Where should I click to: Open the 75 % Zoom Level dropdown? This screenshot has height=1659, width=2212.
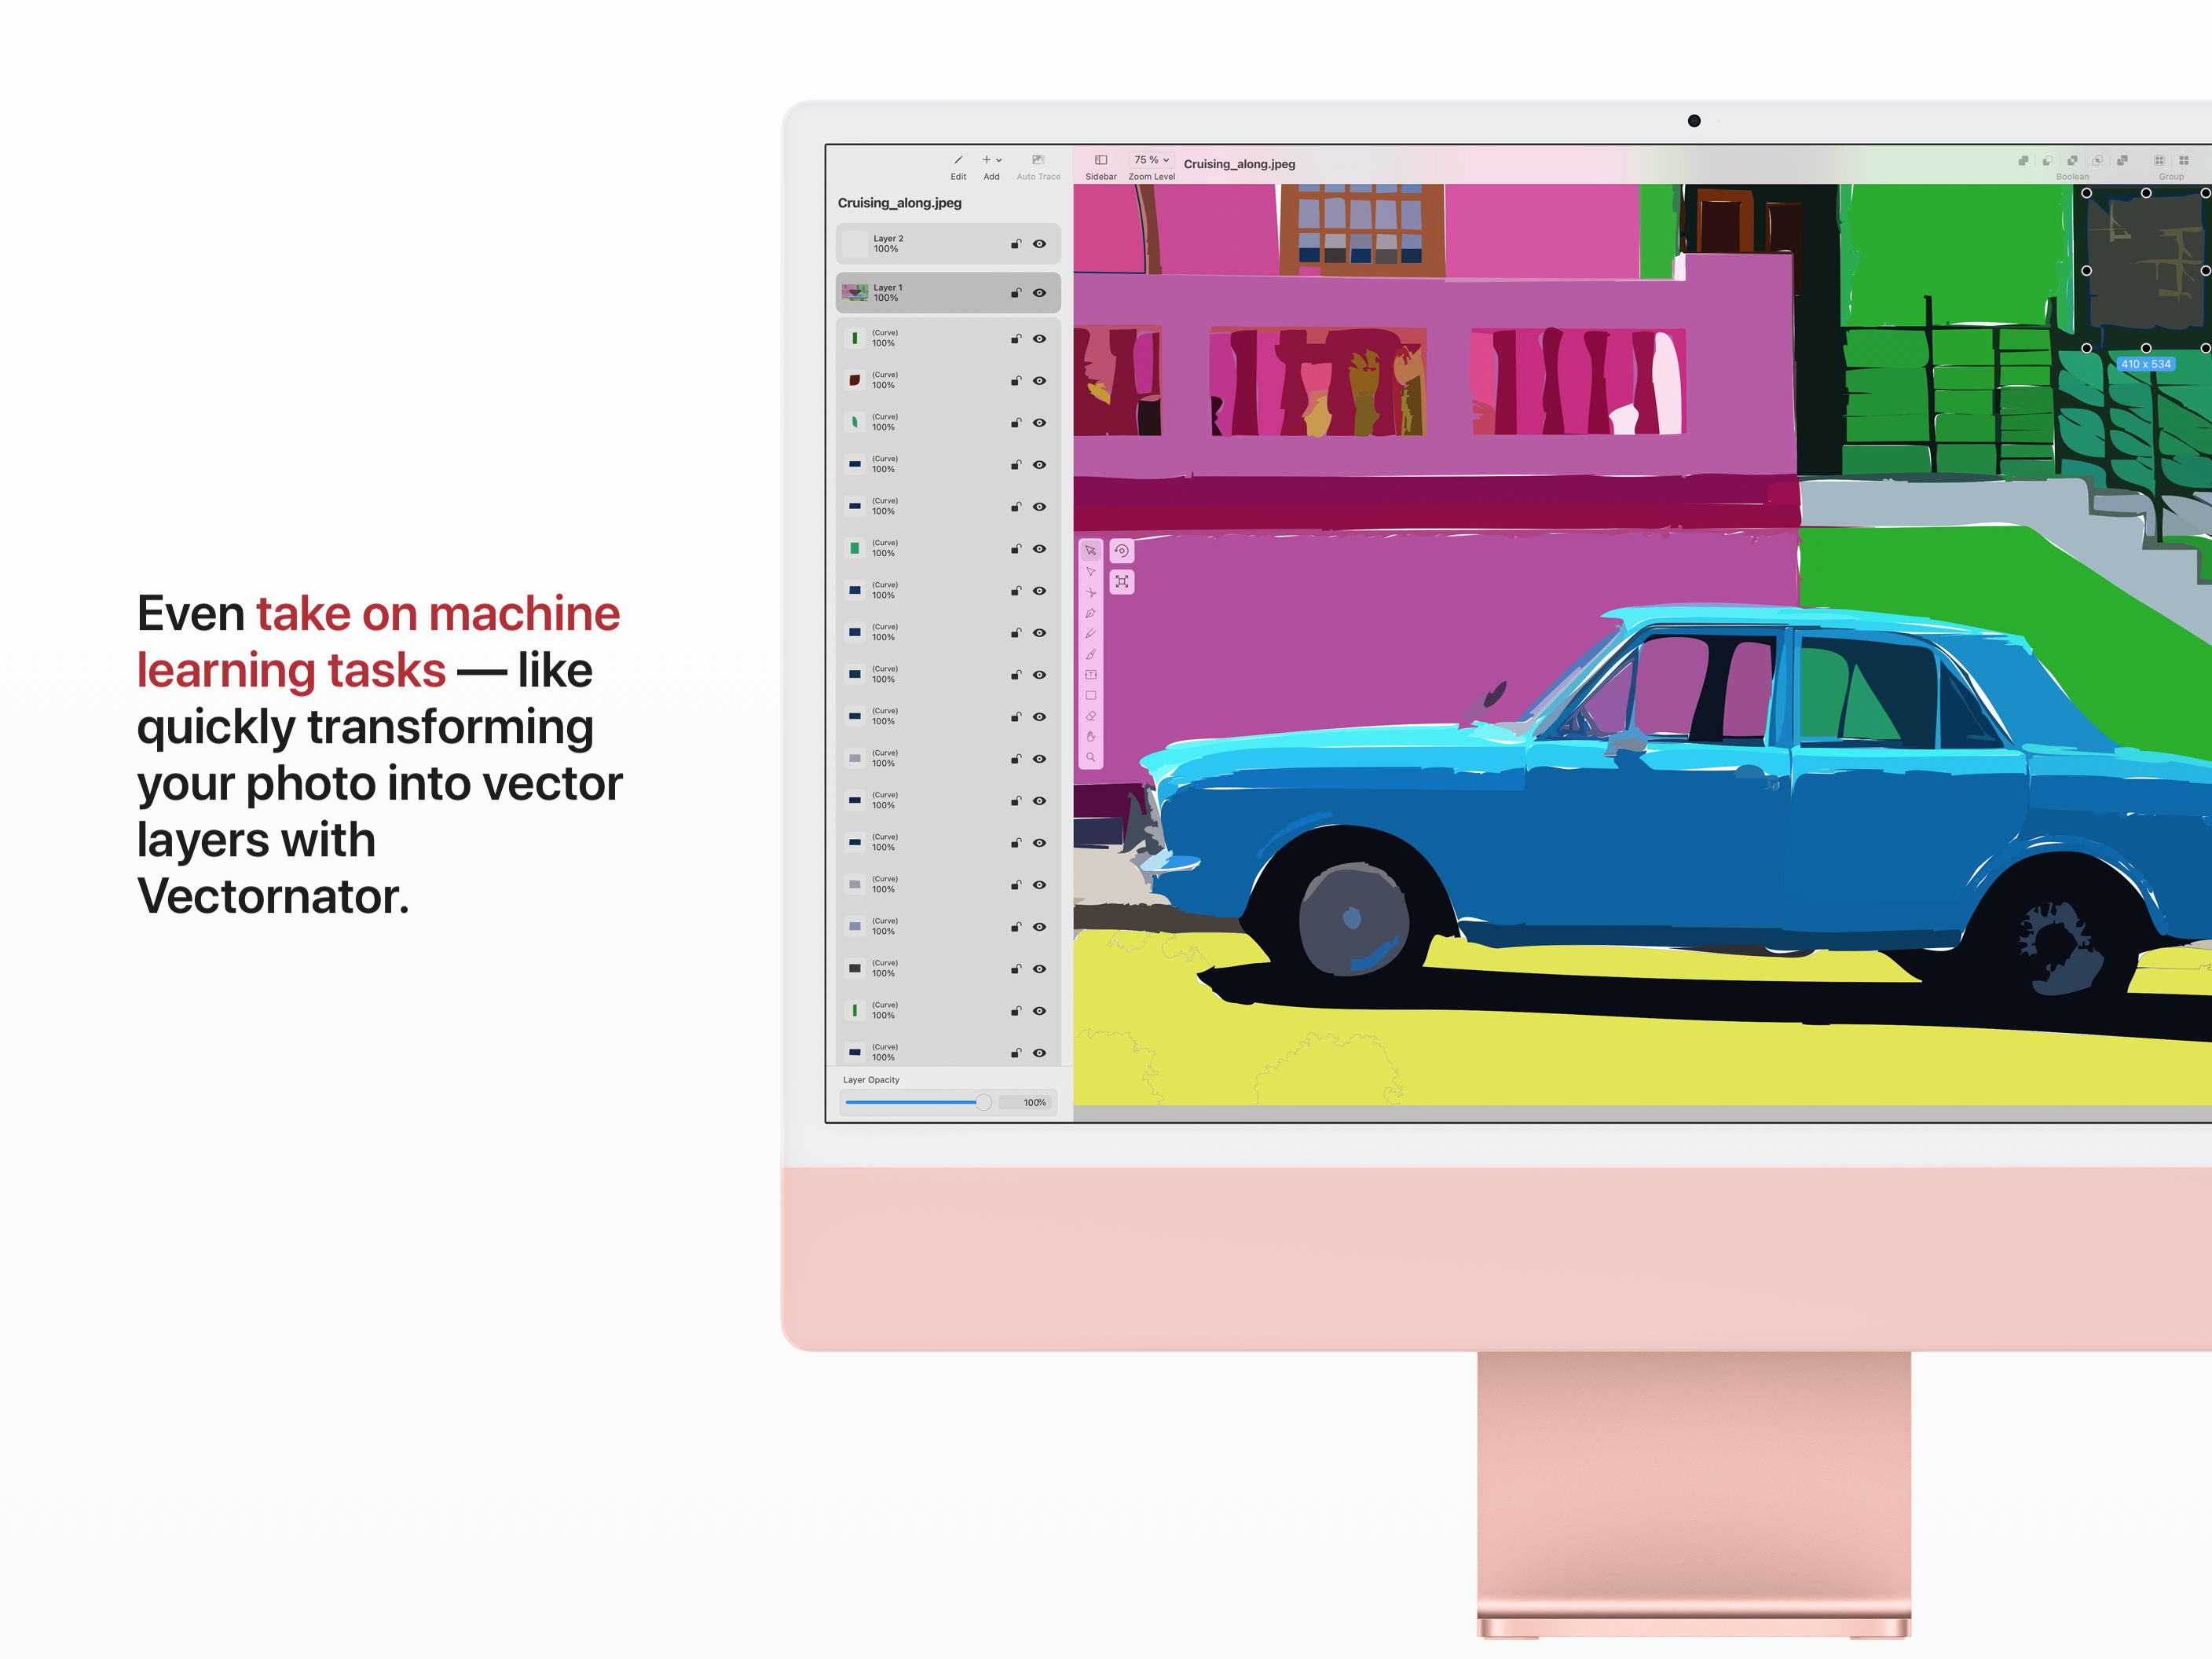tap(1151, 160)
